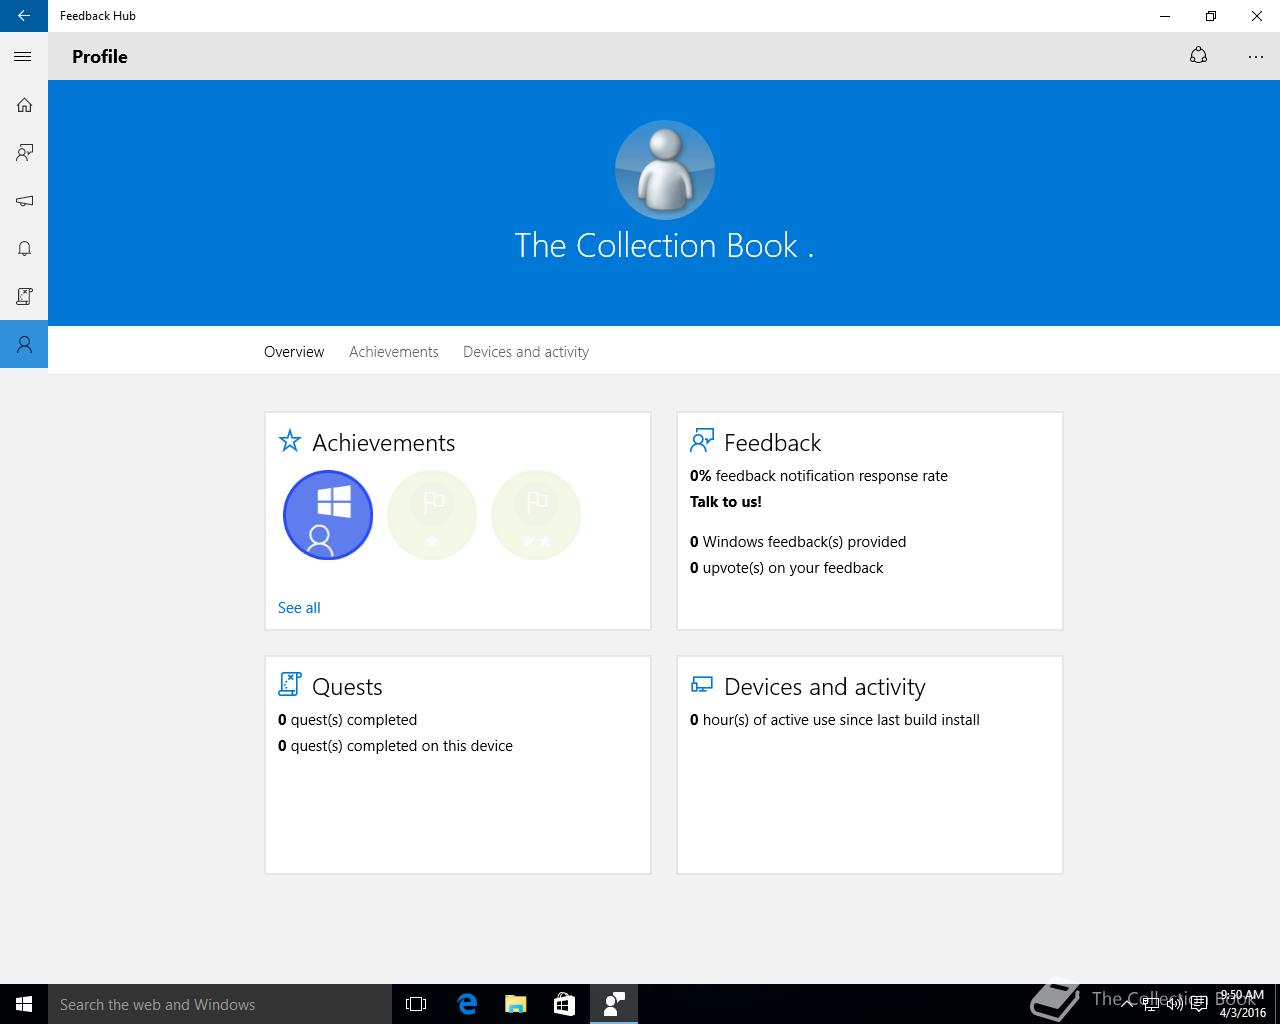
Task: Open Devices and activity card heading
Action: click(825, 687)
